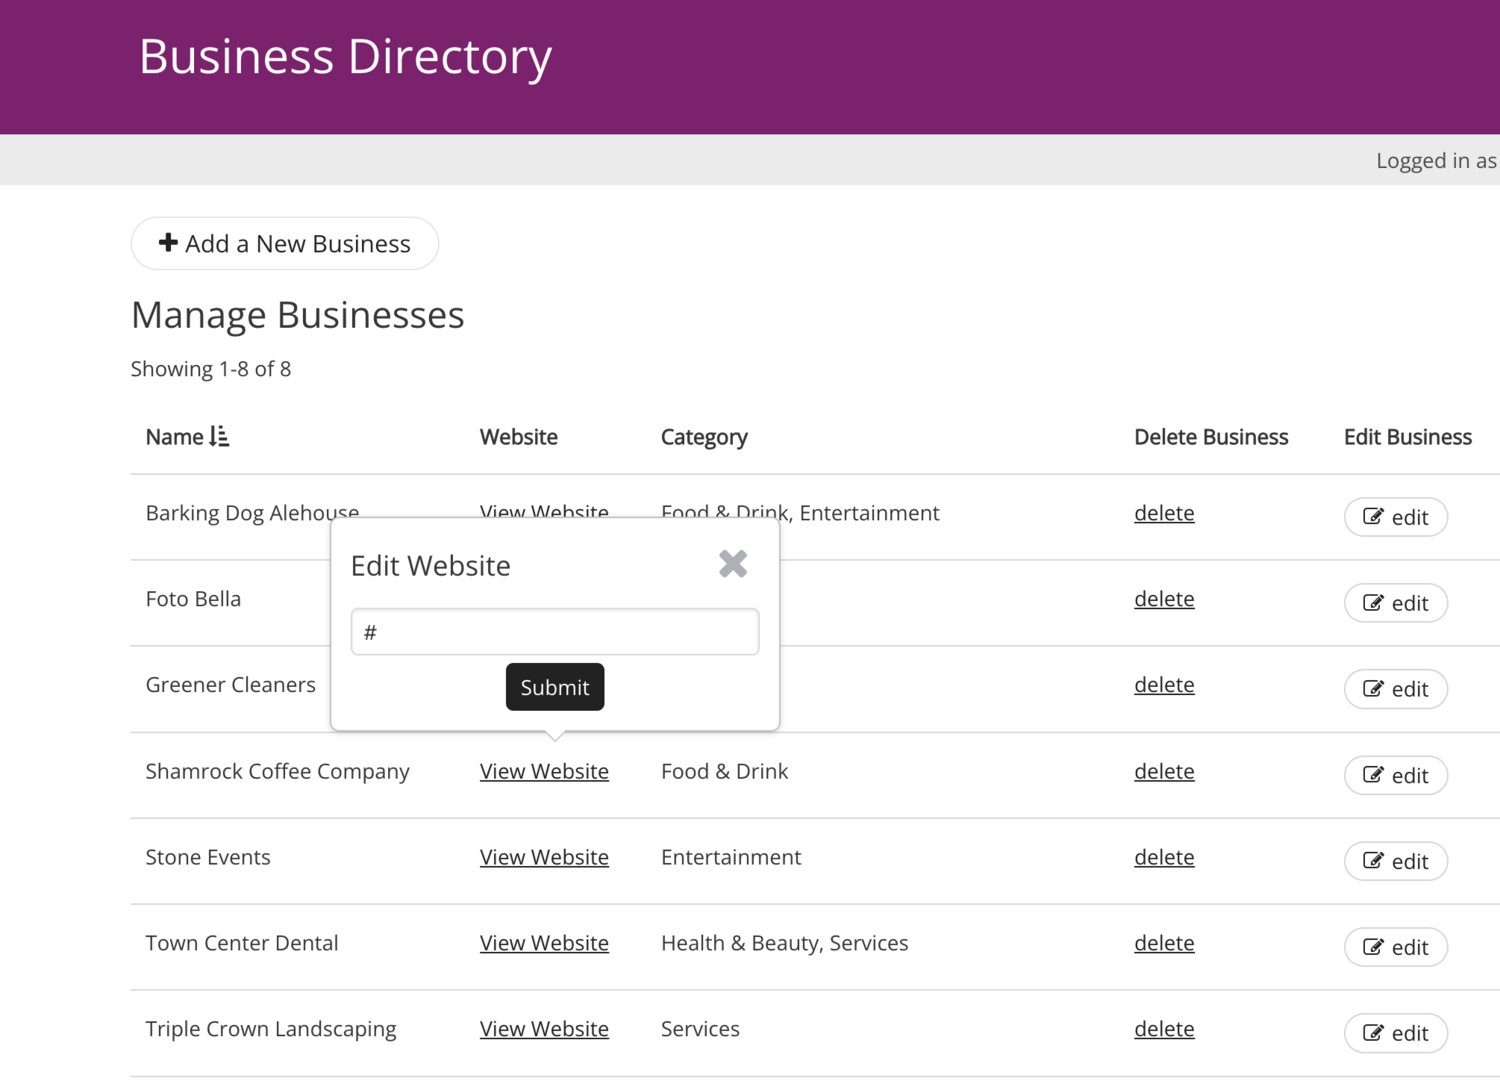Delete the Shamrock Coffee Company entry
Screen dimensions: 1500x1090
[x=1164, y=771]
